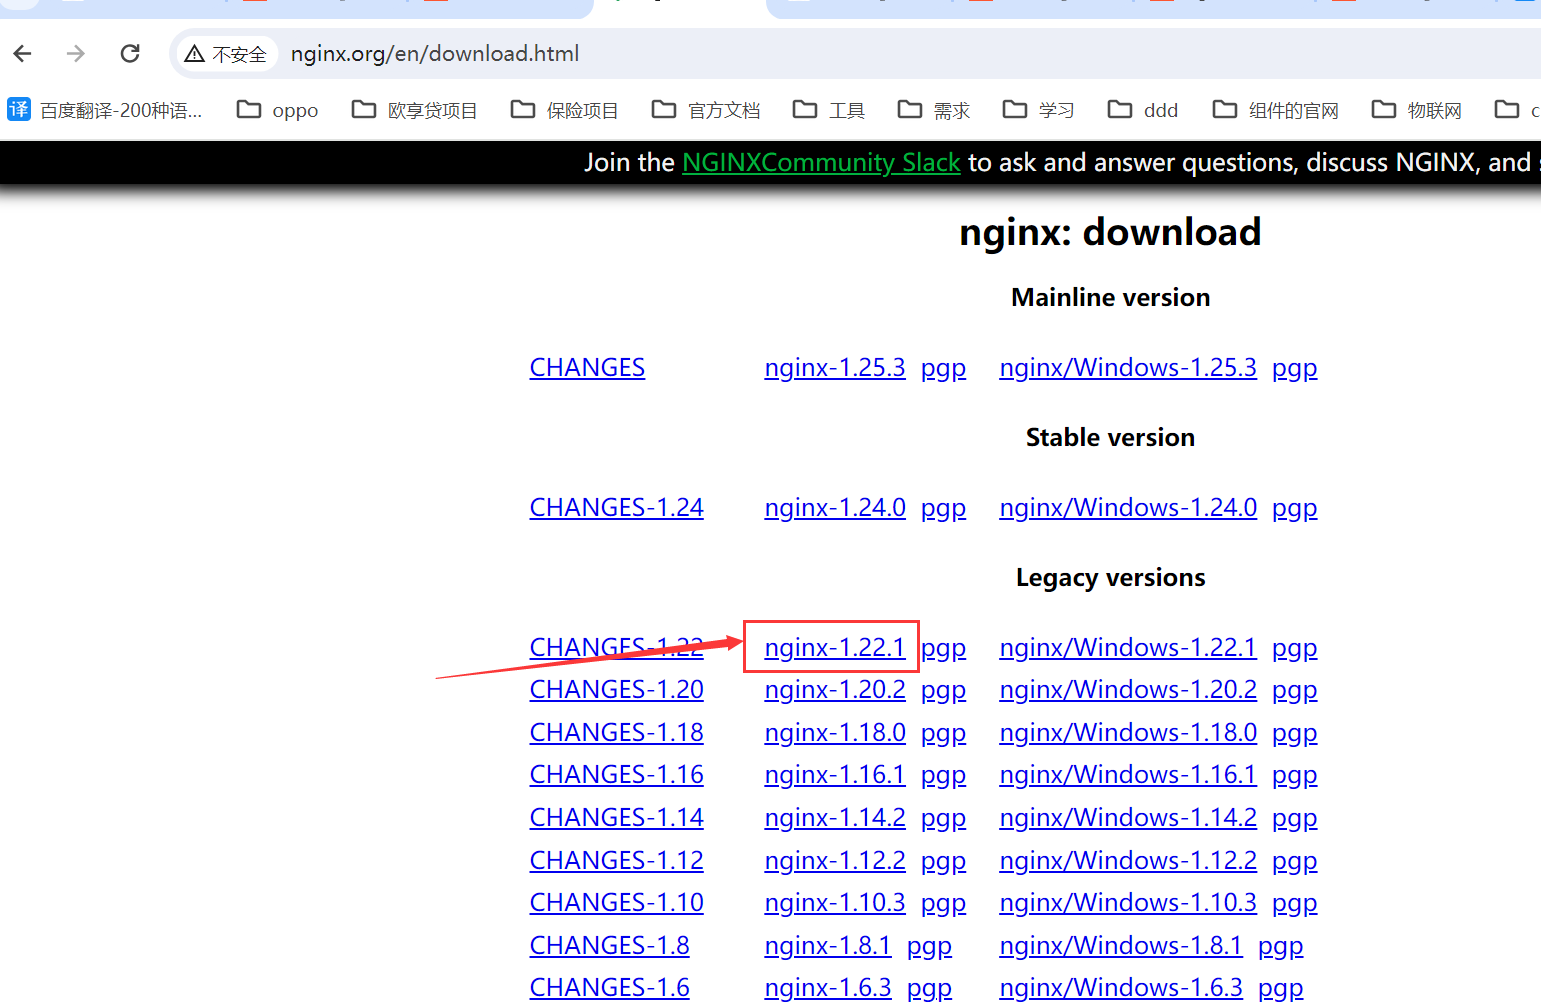This screenshot has height=1005, width=1541.
Task: Open the CHANGES-1.8 link
Action: (x=610, y=946)
